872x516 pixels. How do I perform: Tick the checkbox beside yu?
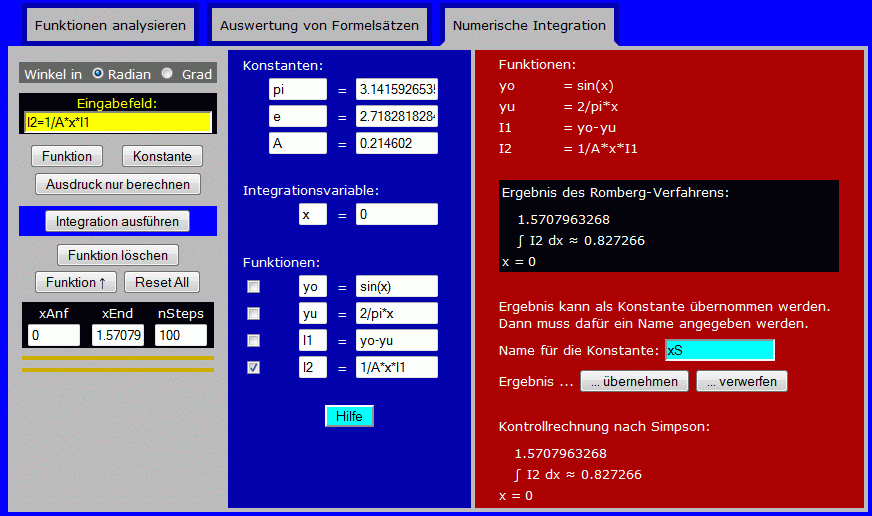pos(254,314)
